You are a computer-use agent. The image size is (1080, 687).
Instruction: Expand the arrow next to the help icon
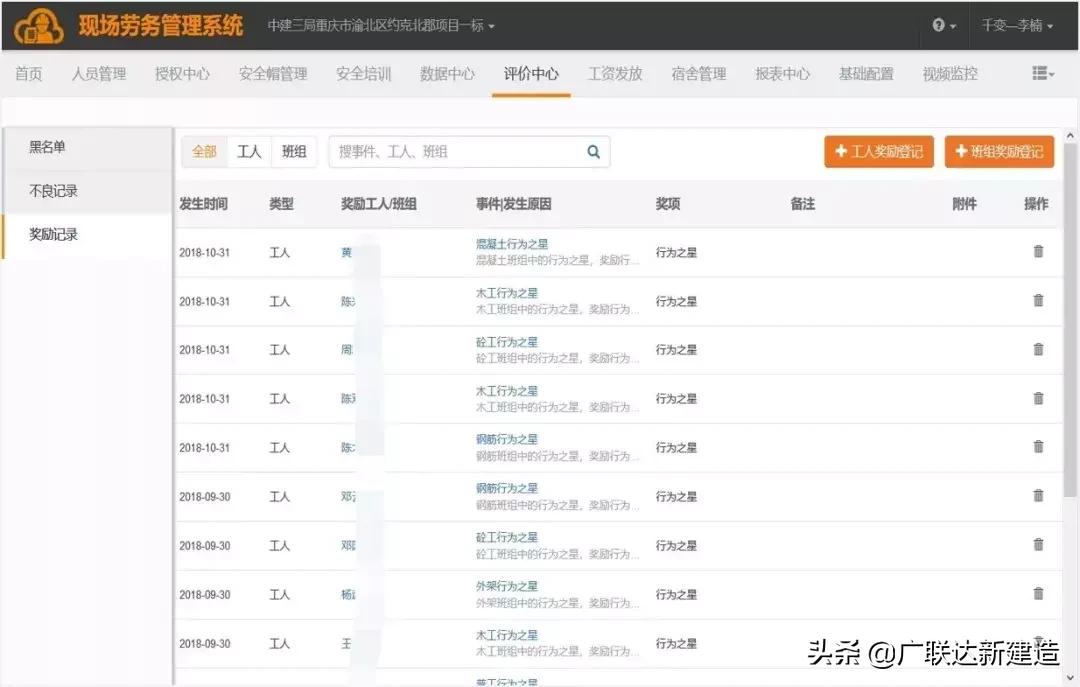point(952,26)
